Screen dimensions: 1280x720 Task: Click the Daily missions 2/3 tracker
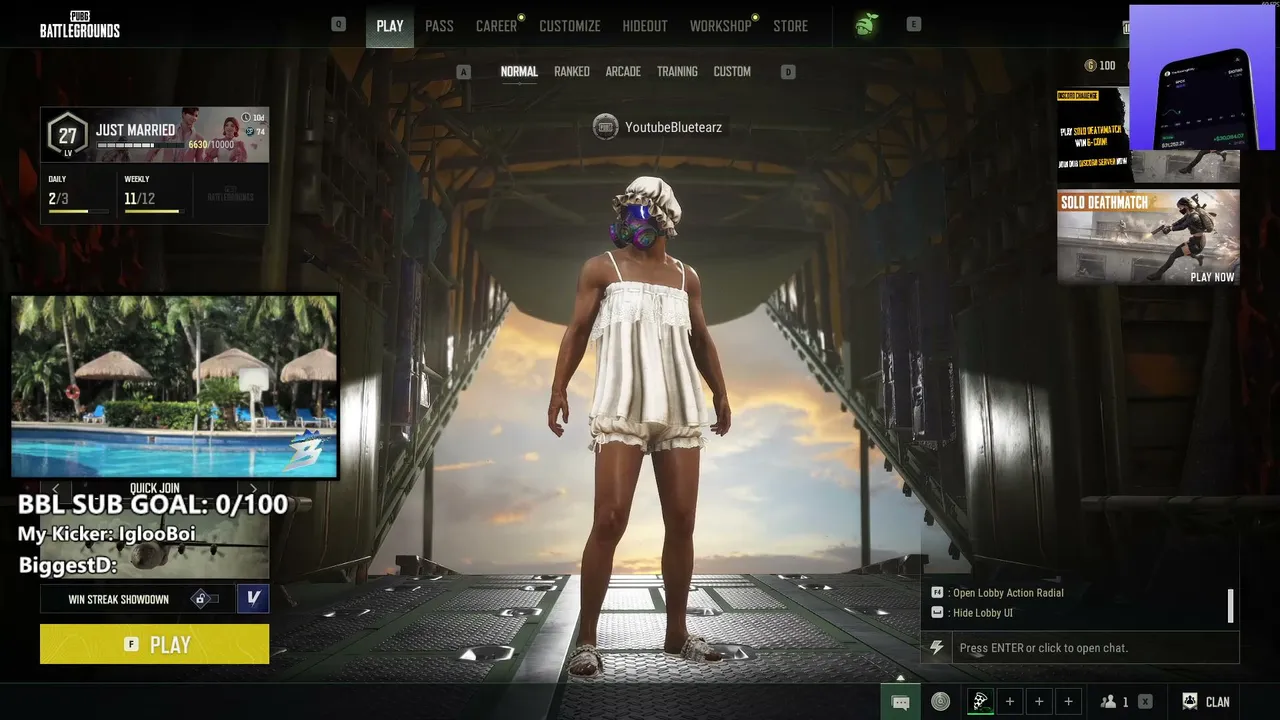[78, 194]
